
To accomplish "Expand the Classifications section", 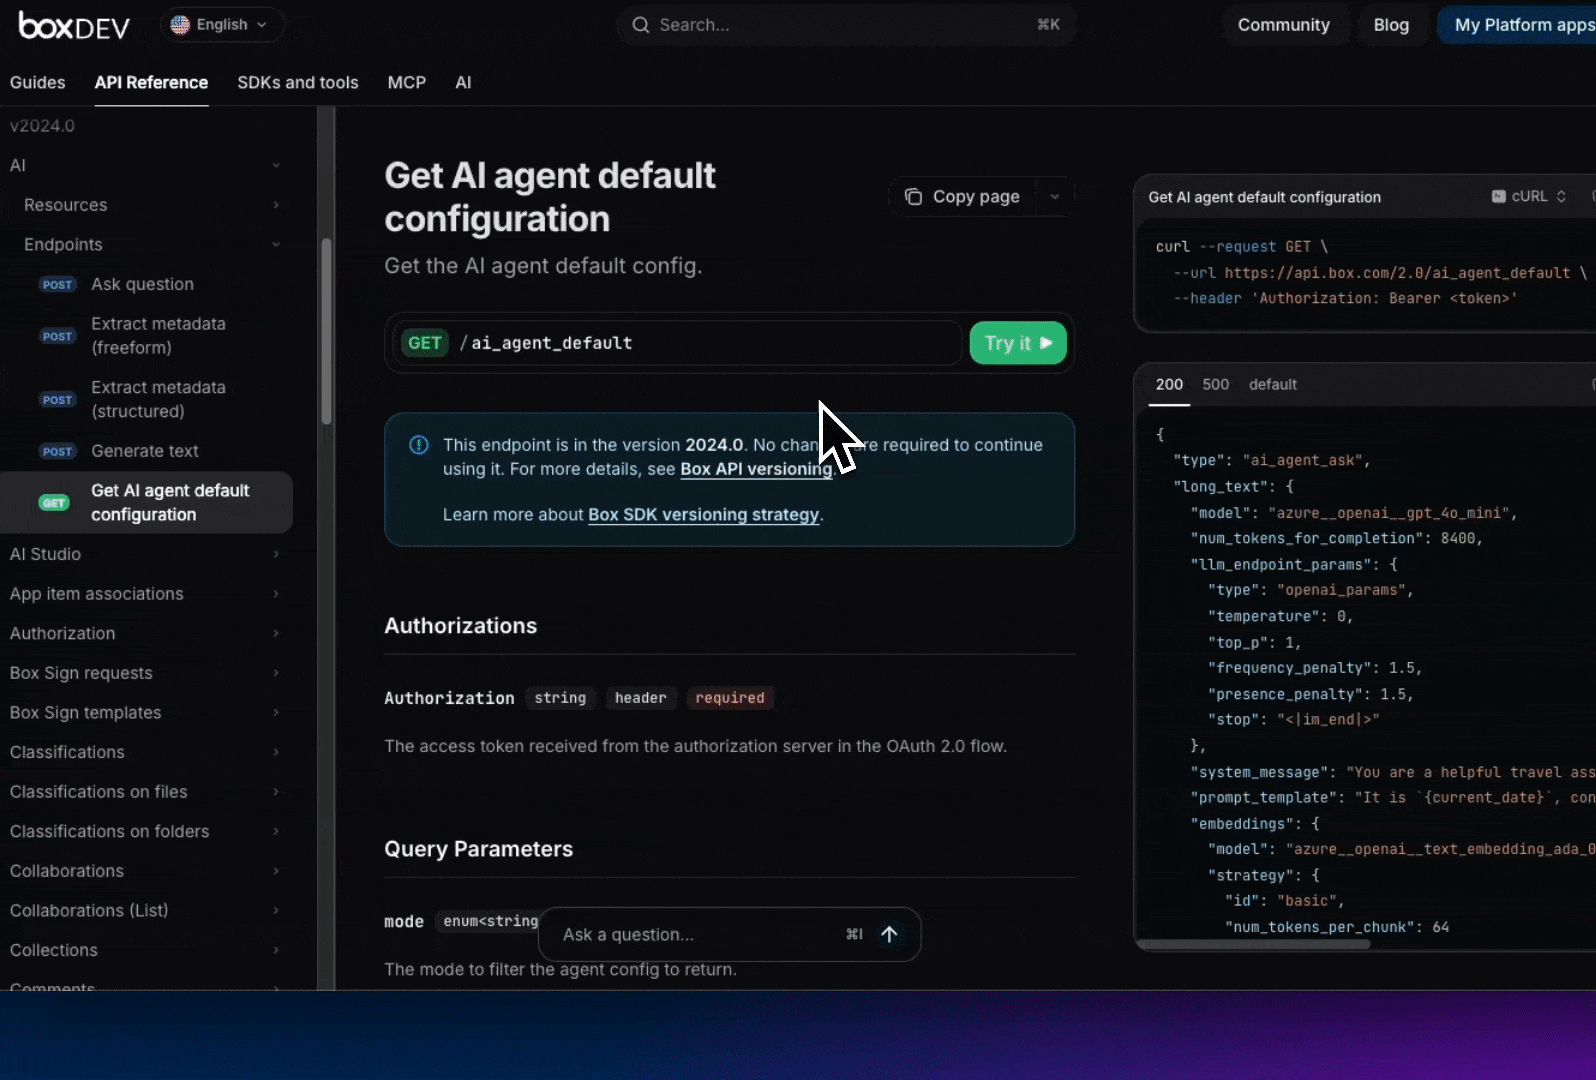I will (146, 752).
